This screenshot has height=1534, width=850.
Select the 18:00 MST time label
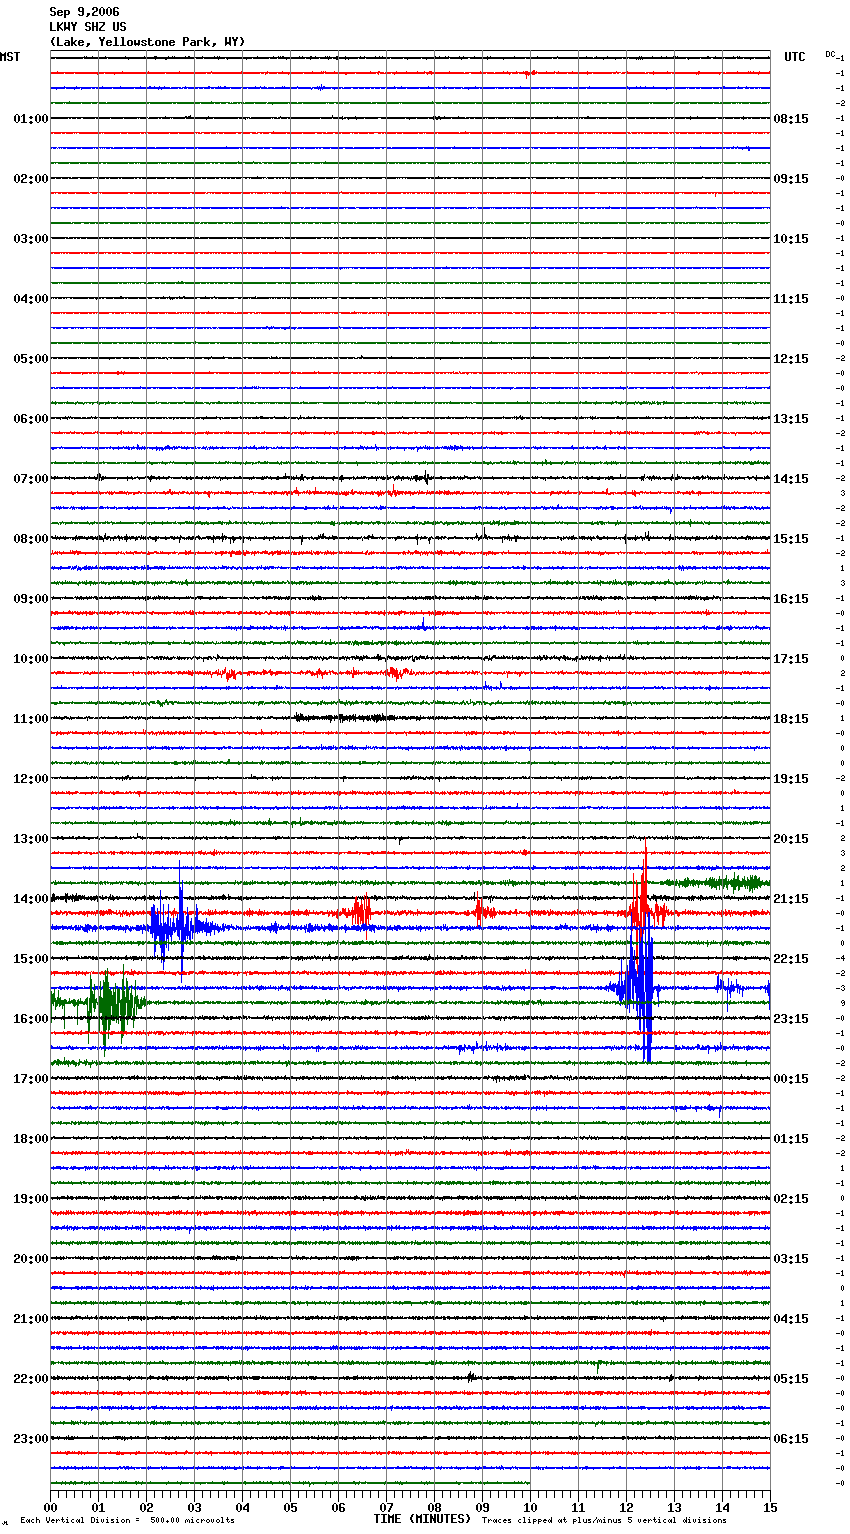30,1139
